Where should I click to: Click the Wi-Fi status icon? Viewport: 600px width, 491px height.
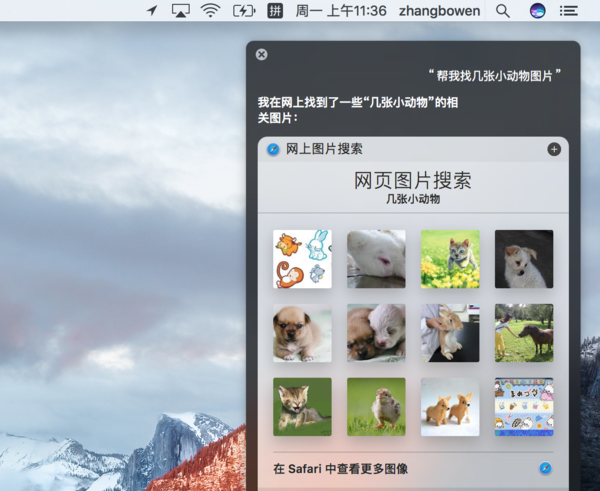click(x=210, y=11)
